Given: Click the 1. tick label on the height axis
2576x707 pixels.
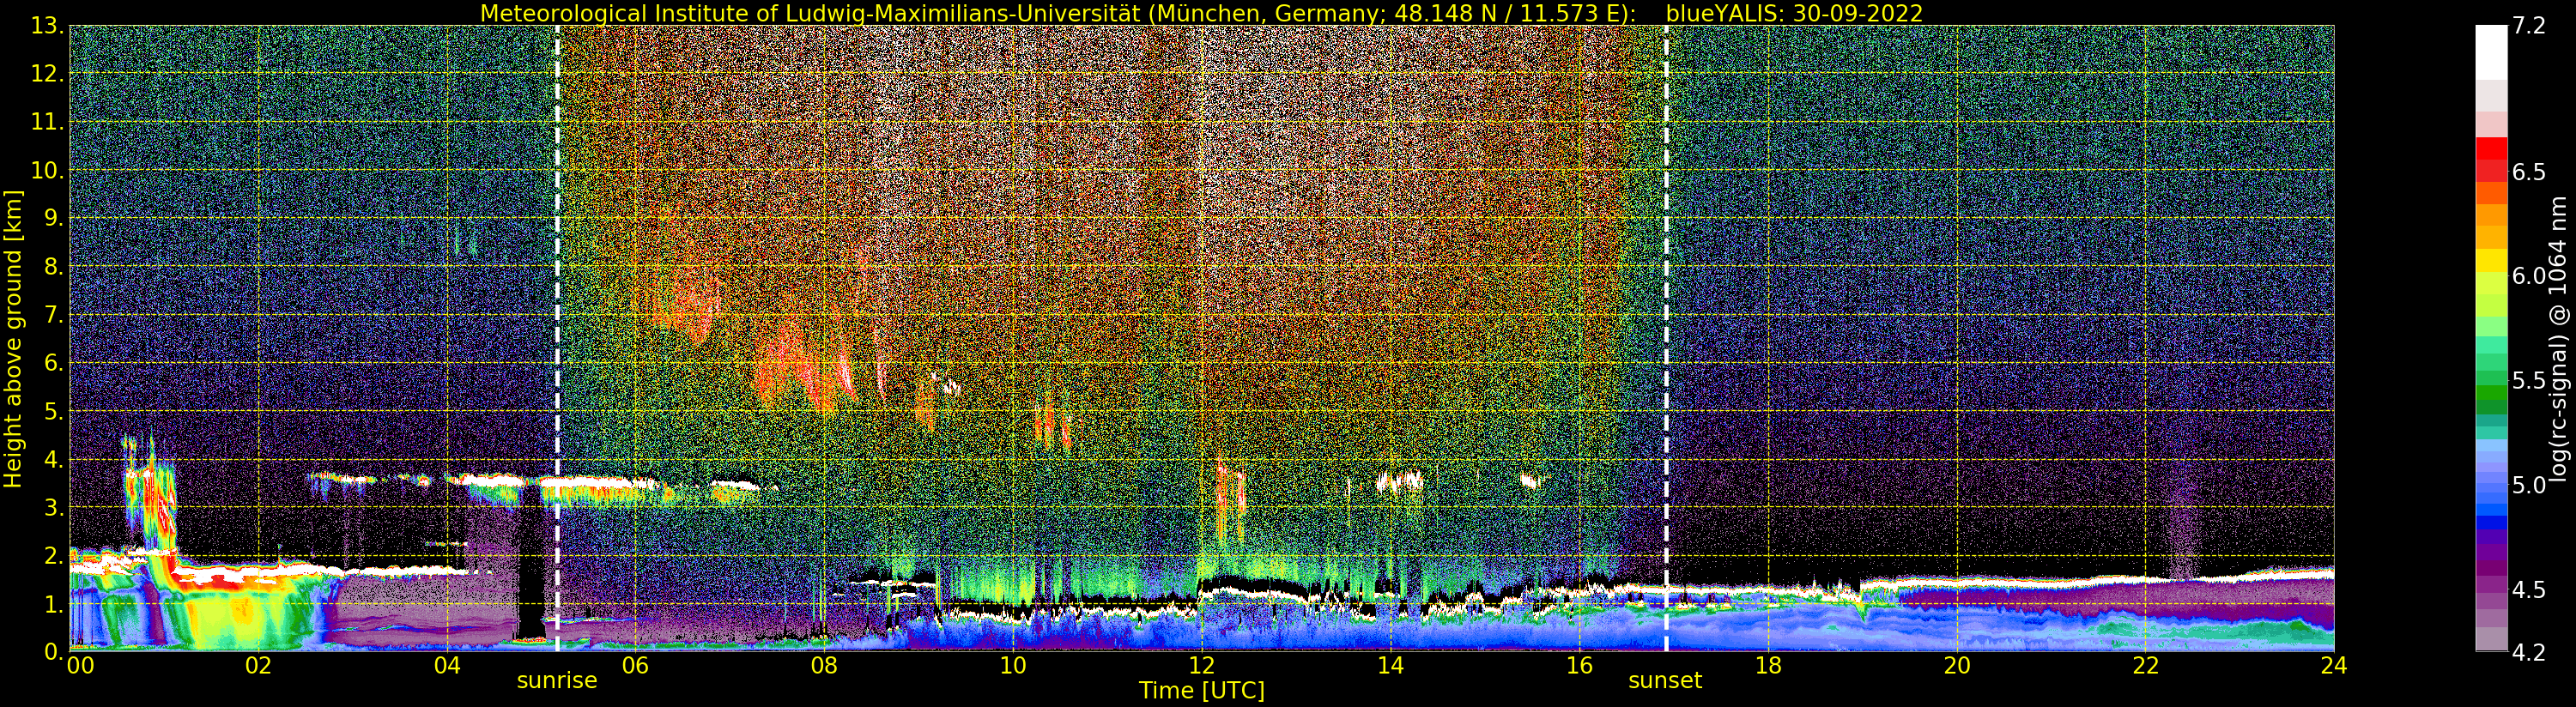Looking at the screenshot, I should 53,603.
